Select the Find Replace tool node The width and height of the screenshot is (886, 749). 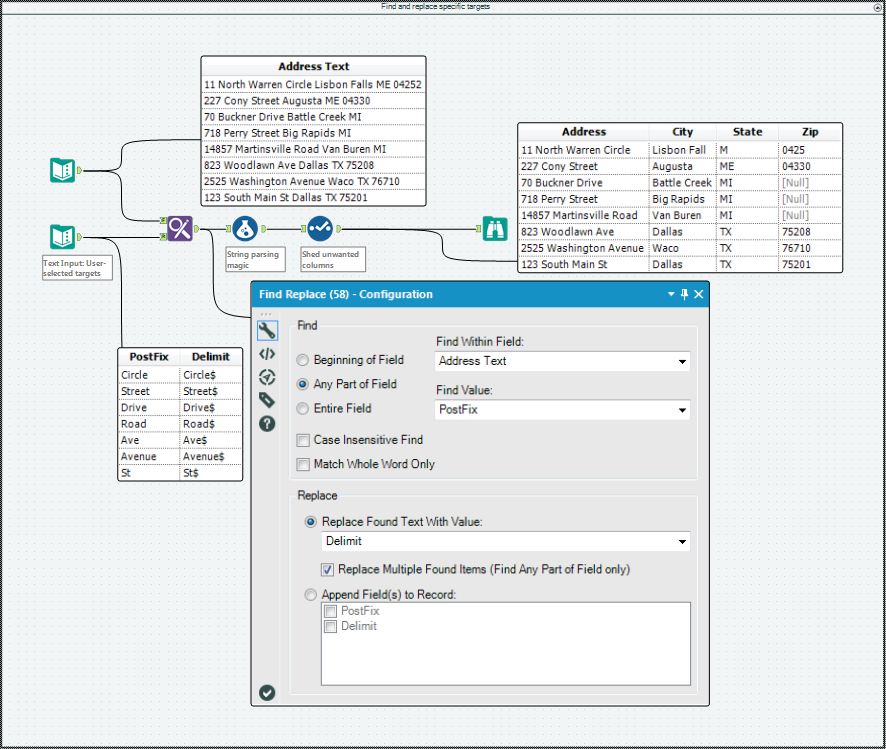click(179, 229)
